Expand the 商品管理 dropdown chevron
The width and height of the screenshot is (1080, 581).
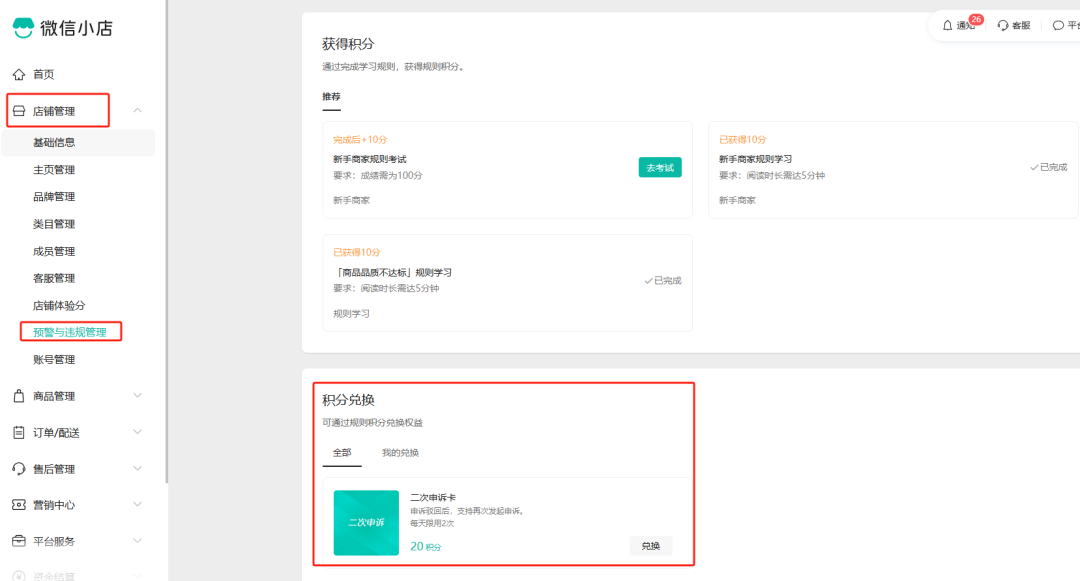139,395
